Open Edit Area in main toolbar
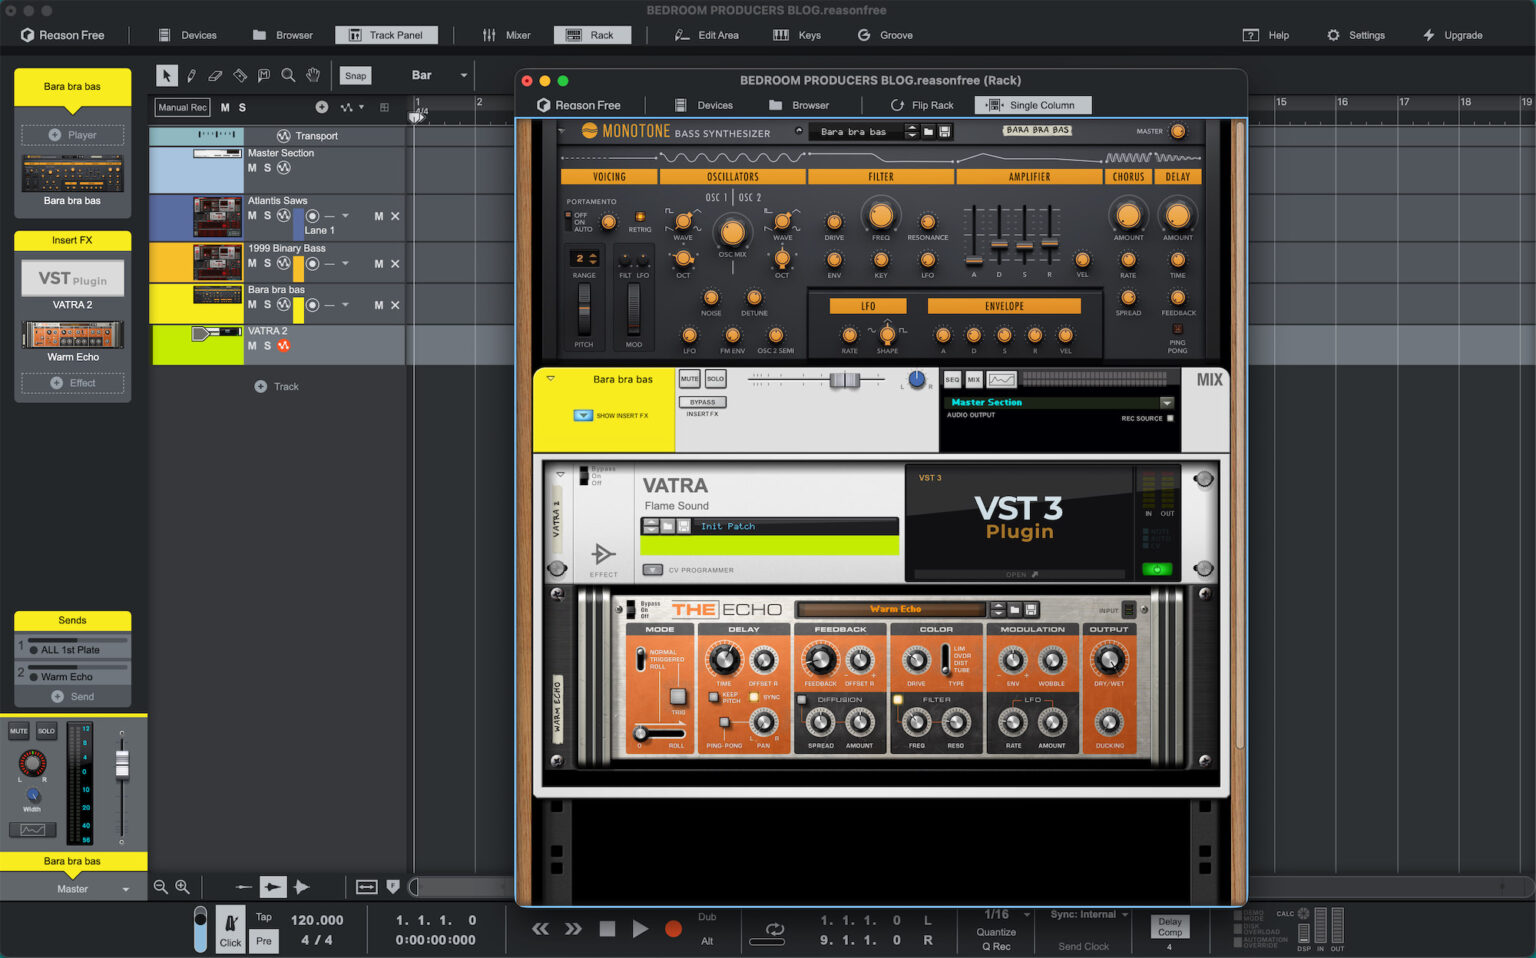This screenshot has height=958, width=1536. [707, 35]
